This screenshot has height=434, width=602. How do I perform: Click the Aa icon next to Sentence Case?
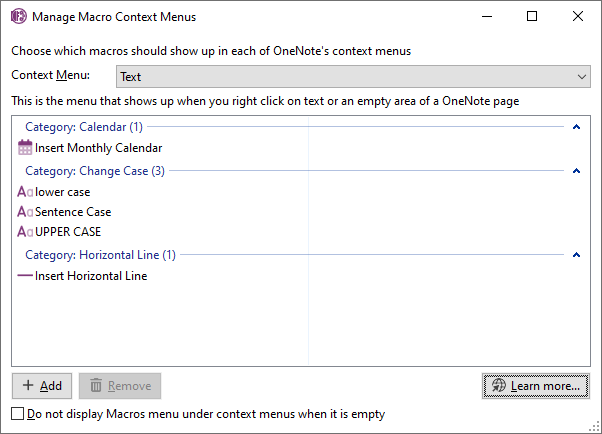[x=26, y=212]
